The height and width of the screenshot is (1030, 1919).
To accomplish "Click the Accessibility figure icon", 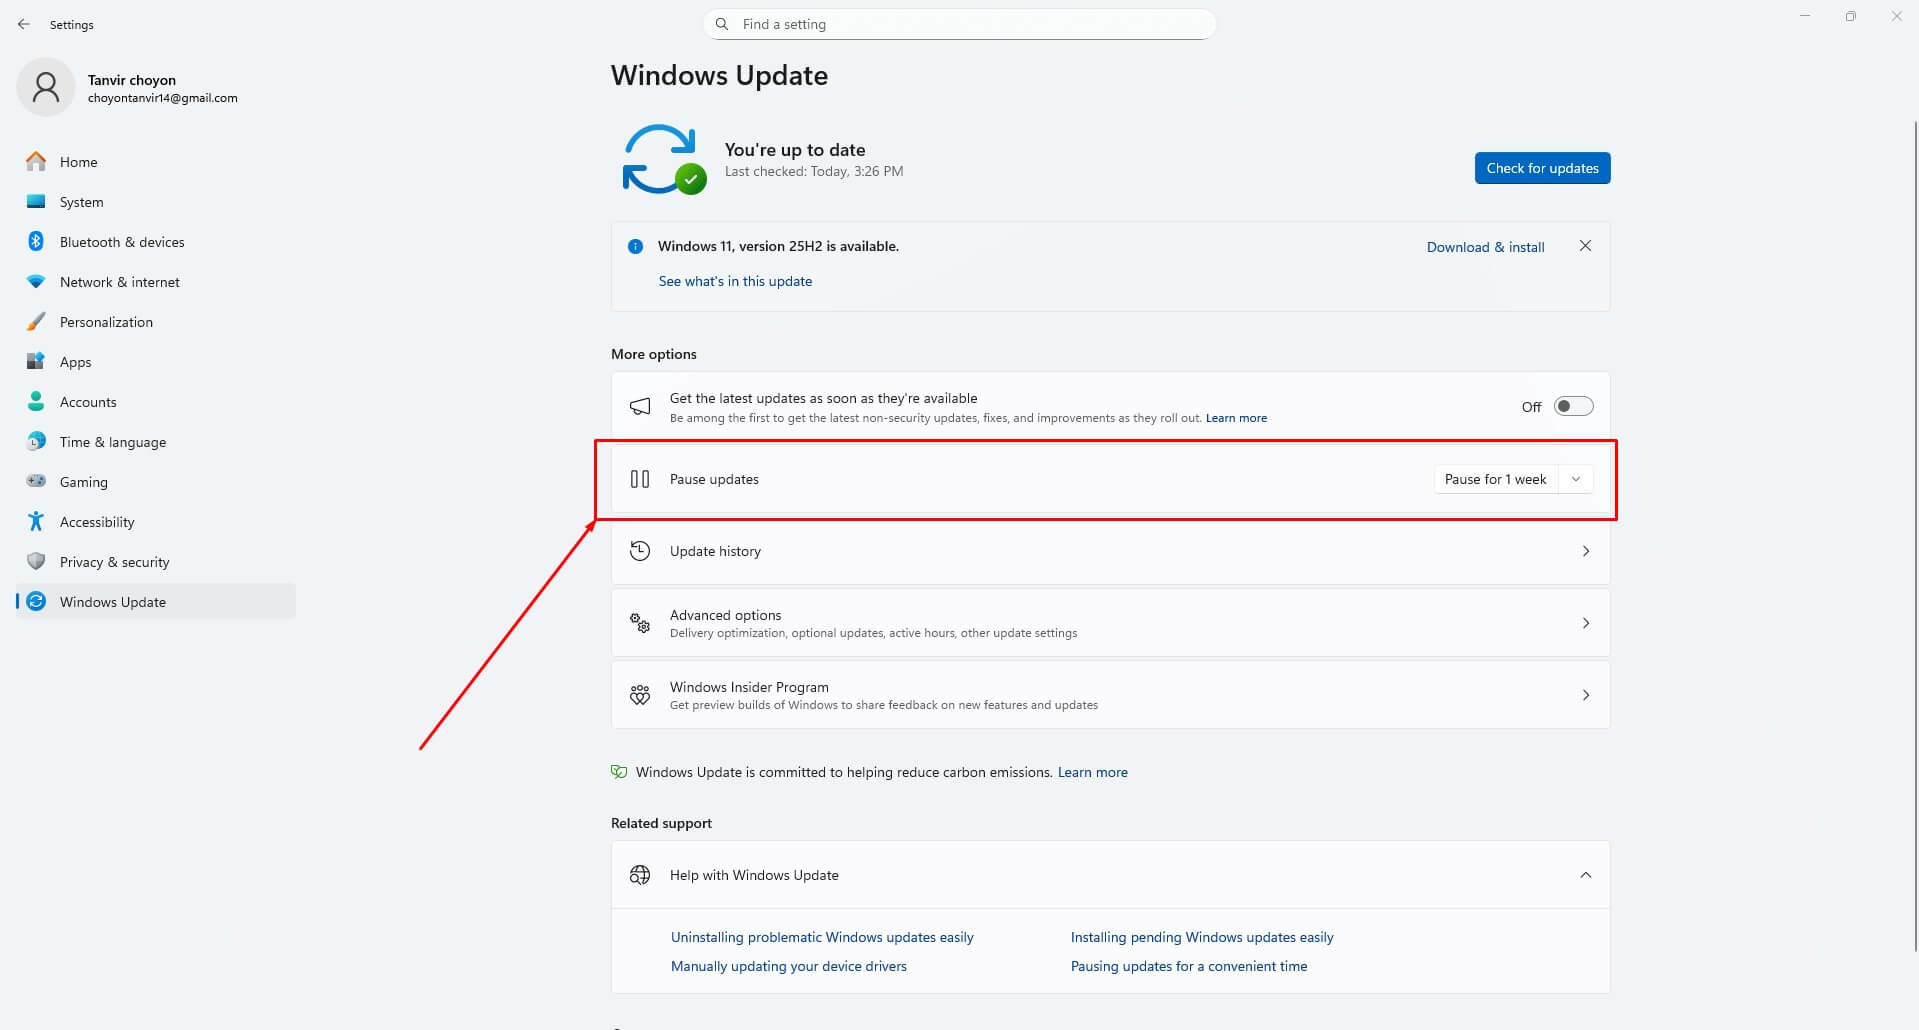I will click(36, 521).
